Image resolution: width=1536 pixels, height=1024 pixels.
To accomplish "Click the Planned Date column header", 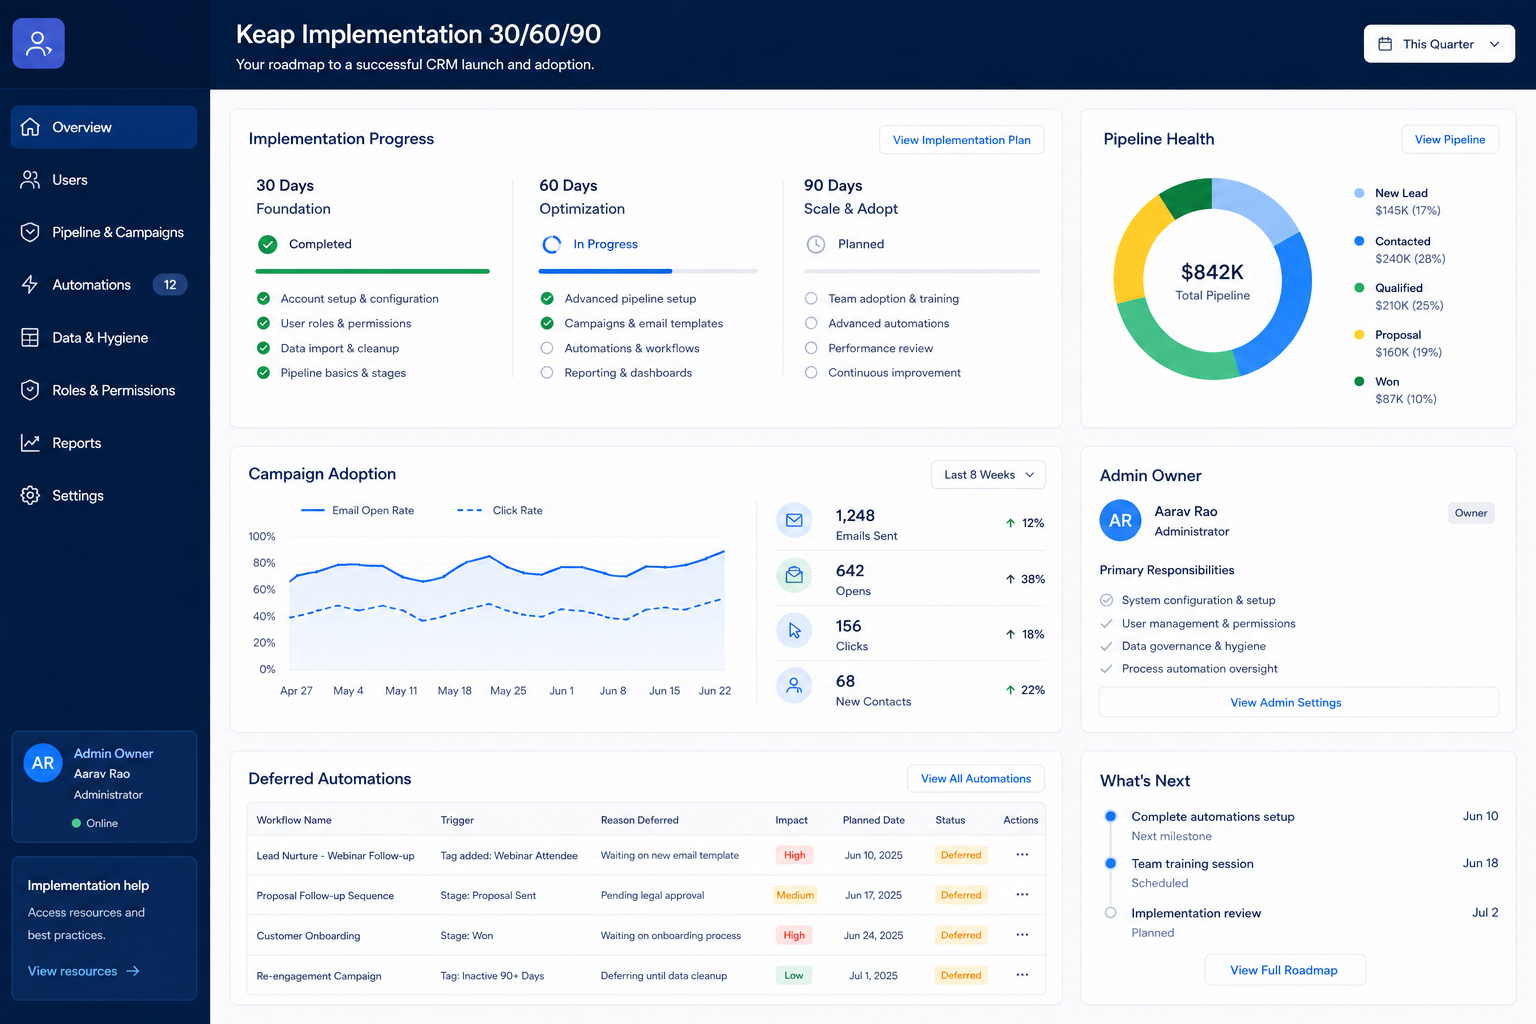I will 873,820.
